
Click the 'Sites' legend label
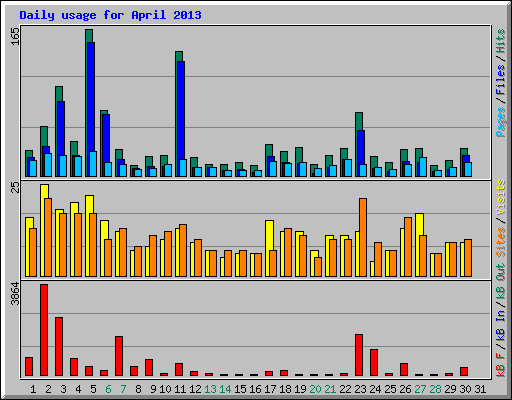pos(501,242)
